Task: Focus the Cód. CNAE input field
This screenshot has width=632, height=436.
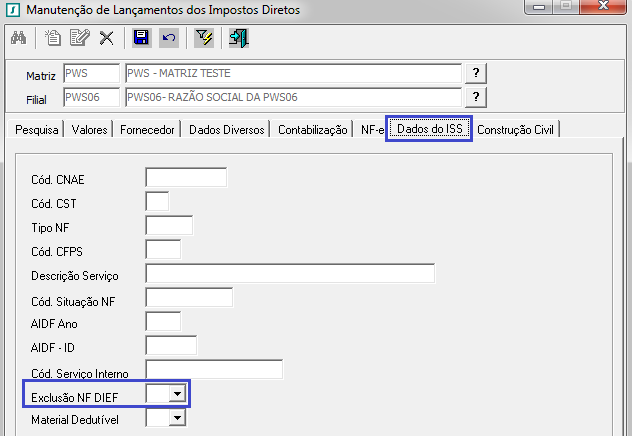Action: (x=186, y=177)
